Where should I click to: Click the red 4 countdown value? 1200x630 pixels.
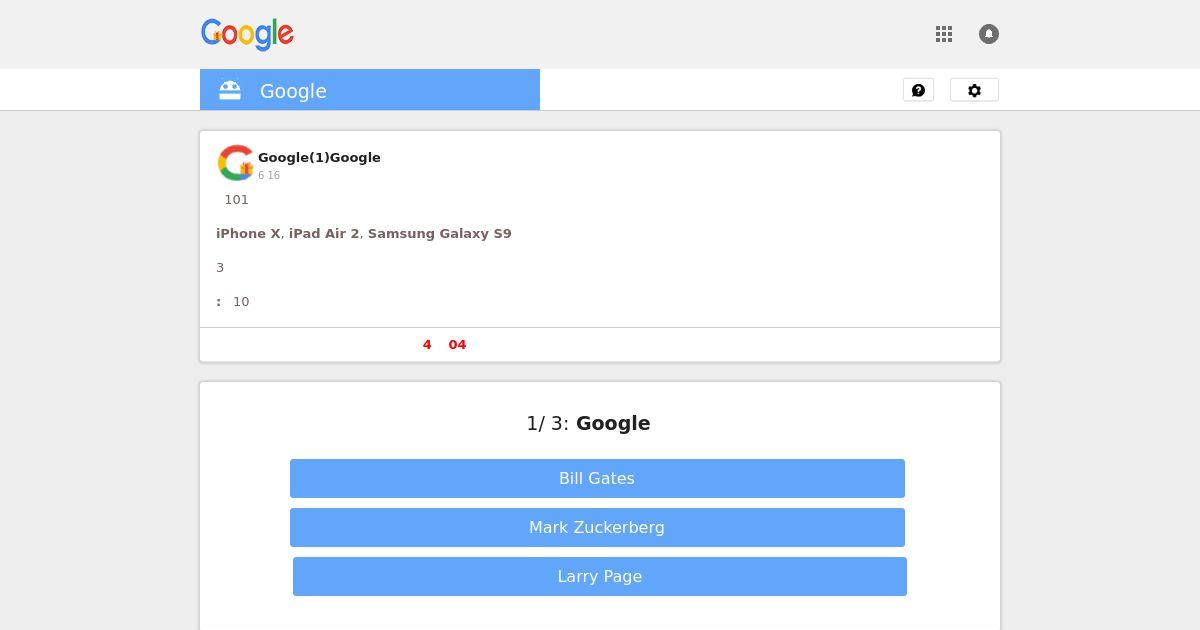[x=427, y=344]
